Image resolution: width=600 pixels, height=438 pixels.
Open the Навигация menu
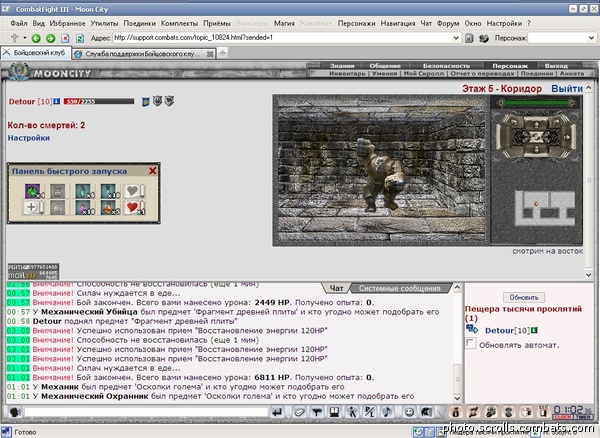point(398,23)
